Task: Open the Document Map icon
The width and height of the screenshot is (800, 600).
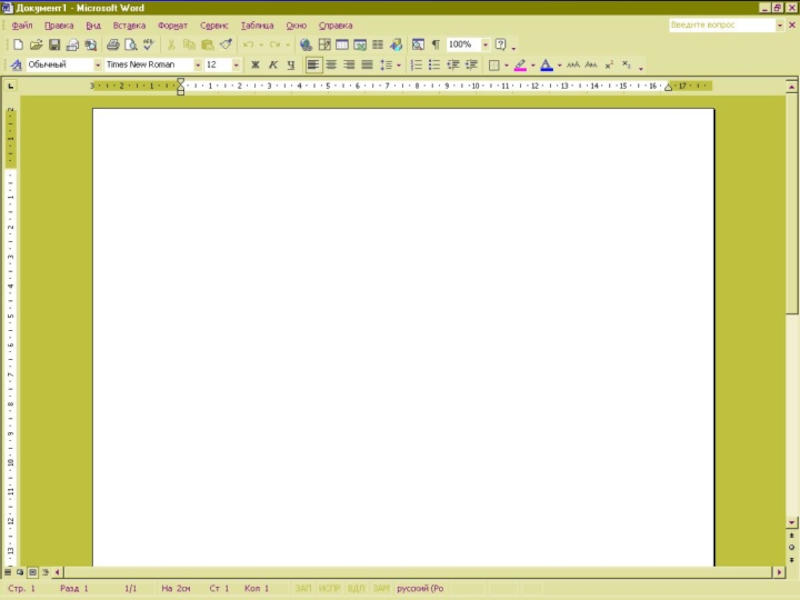Action: (x=418, y=45)
